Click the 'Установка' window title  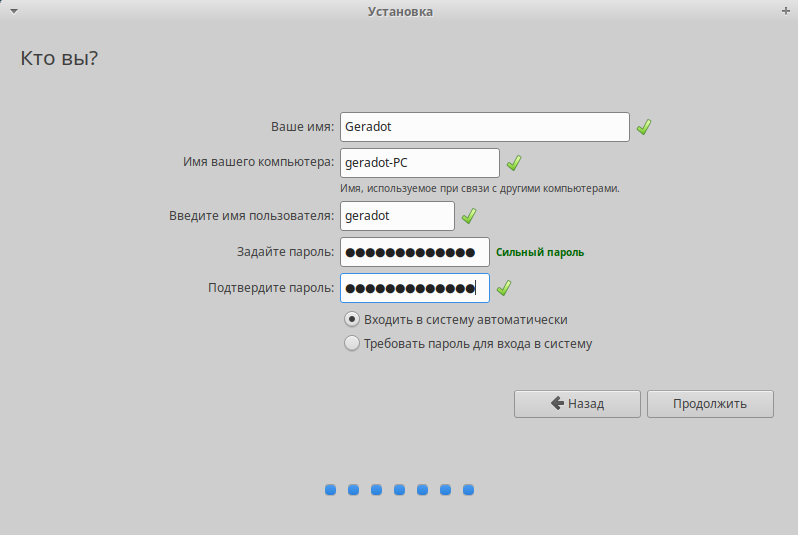pos(400,12)
